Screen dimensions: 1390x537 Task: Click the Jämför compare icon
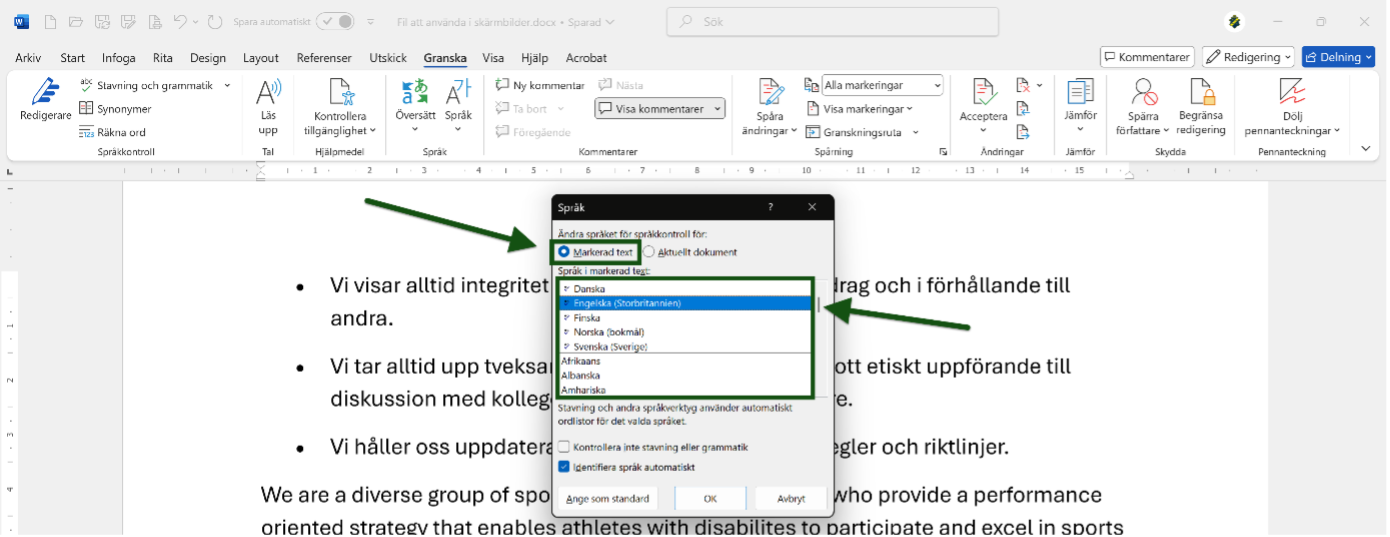pyautogui.click(x=1080, y=93)
